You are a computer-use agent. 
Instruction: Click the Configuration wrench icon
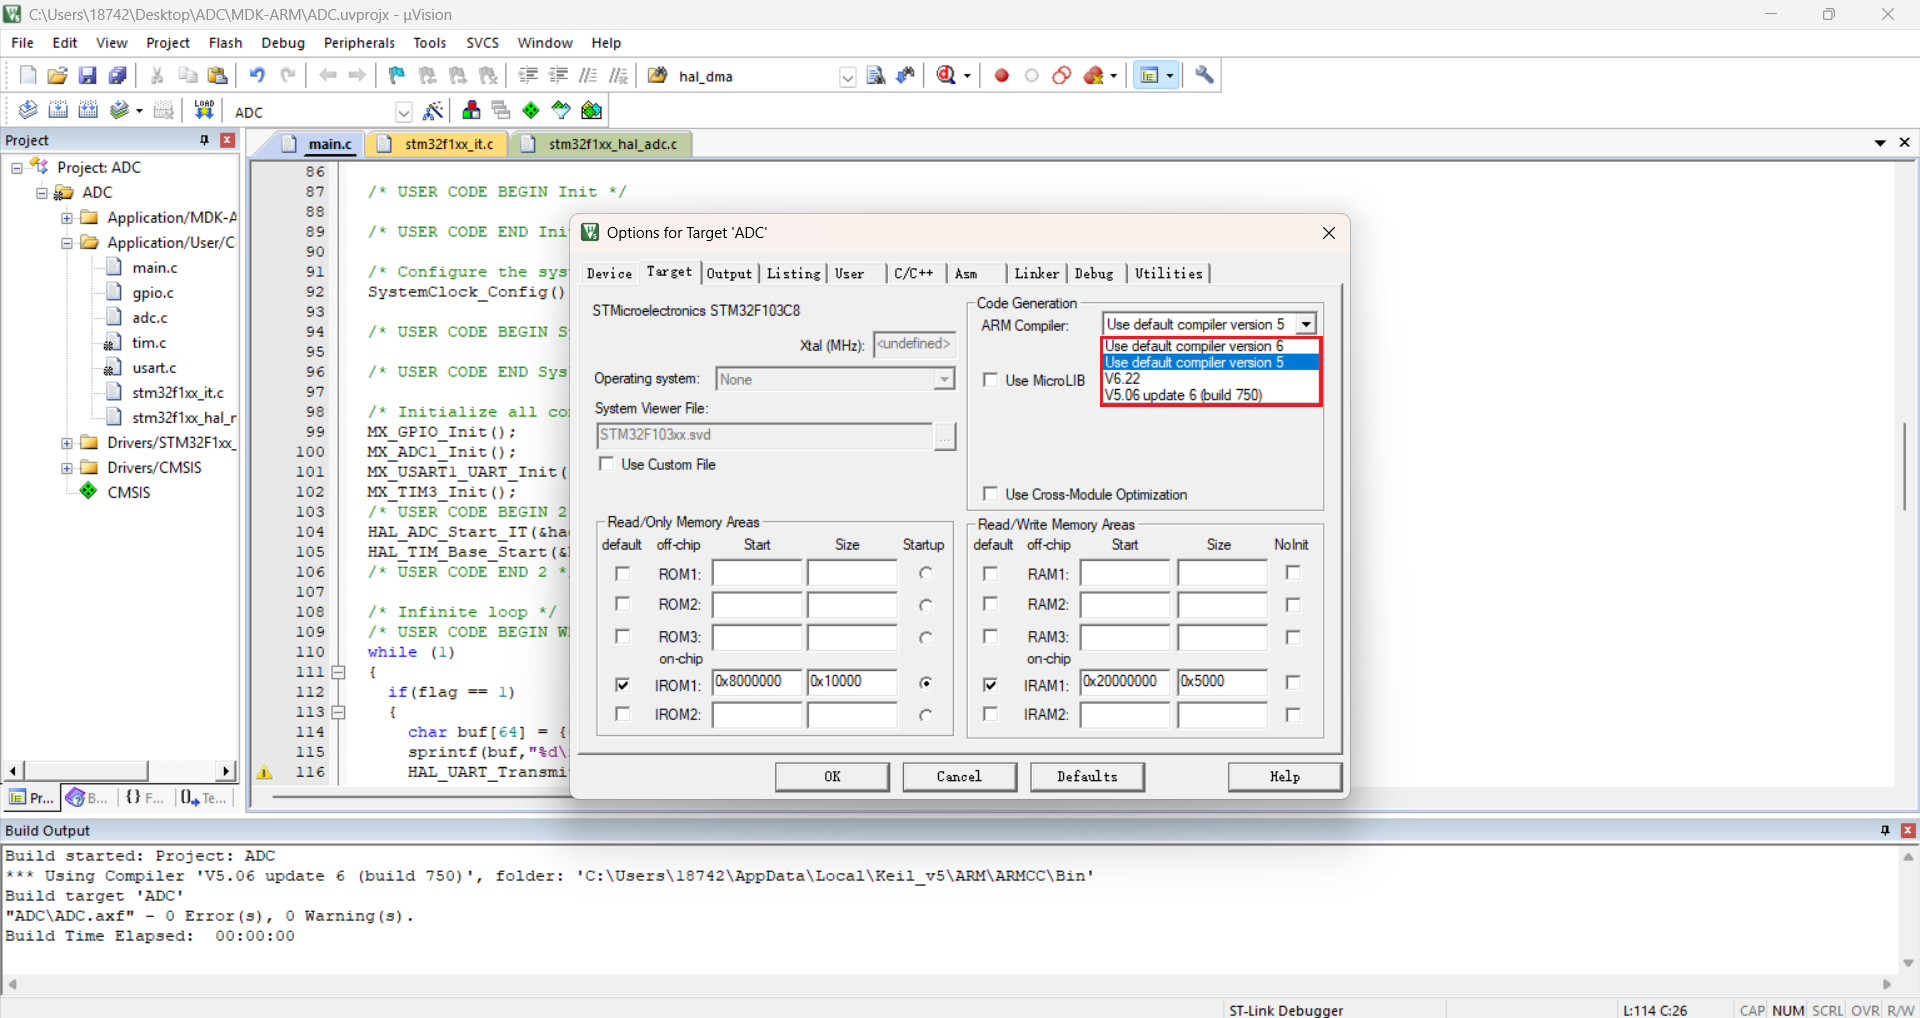[x=1204, y=75]
